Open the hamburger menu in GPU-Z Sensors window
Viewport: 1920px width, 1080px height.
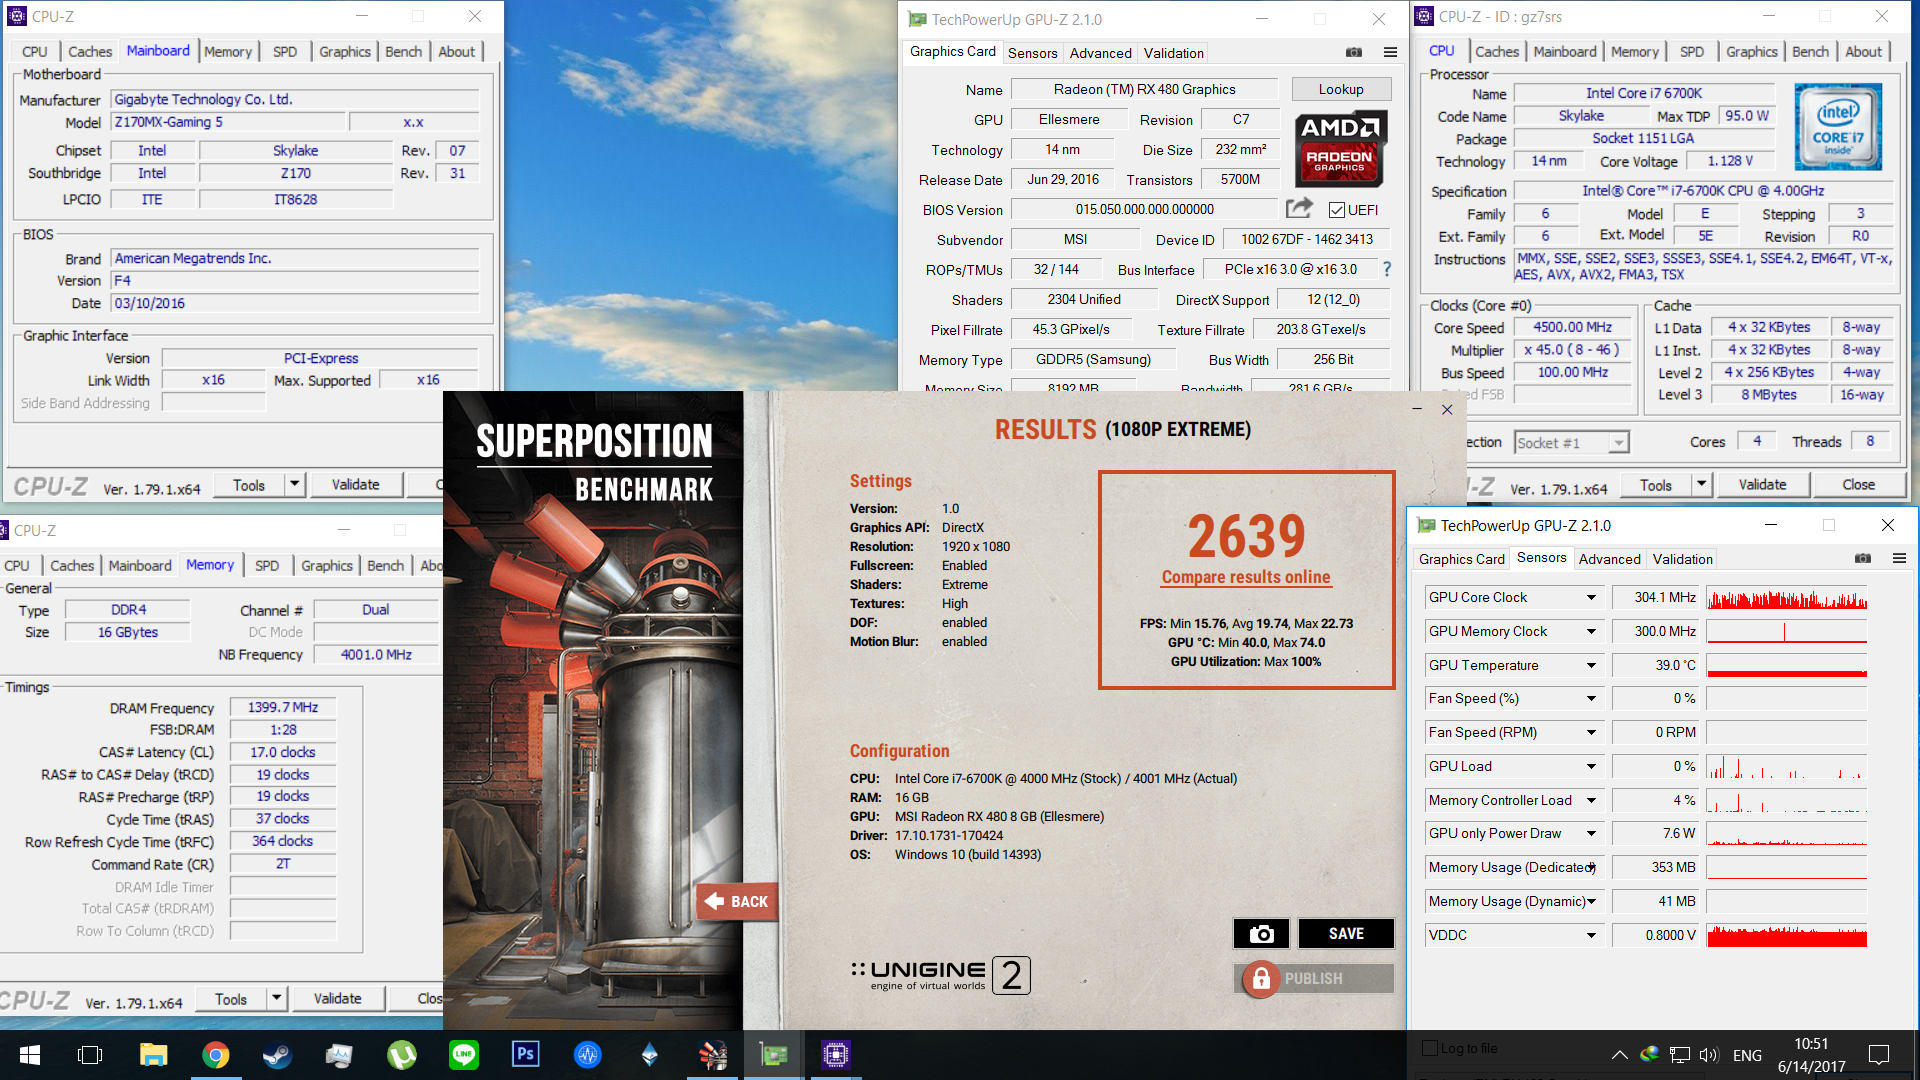1899,558
